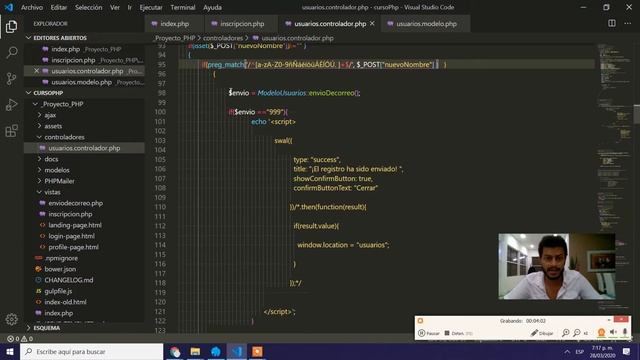Open the Windows notification center

627,351
